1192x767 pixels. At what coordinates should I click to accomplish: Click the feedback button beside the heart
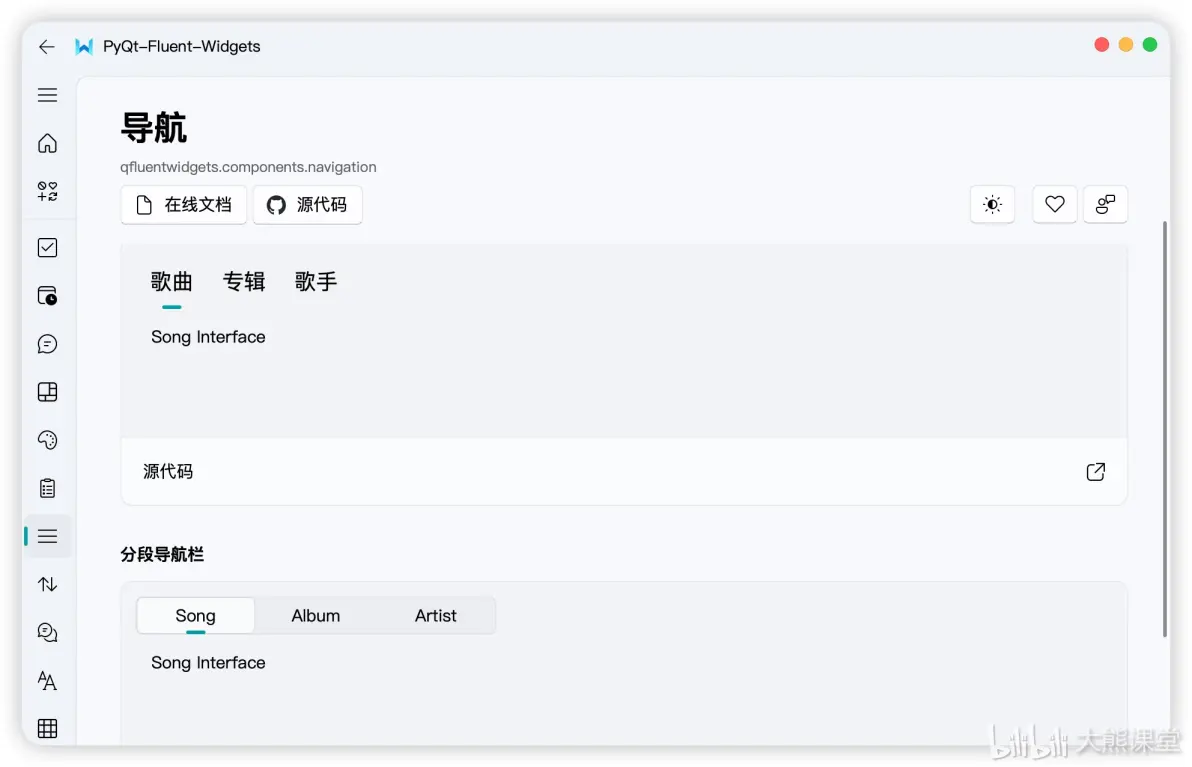click(x=1105, y=204)
